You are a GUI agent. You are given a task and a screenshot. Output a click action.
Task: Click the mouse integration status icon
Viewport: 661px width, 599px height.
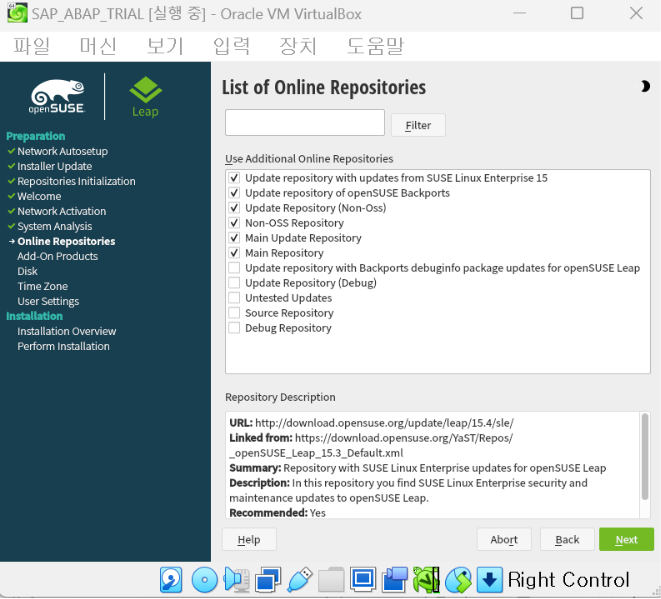(x=458, y=580)
